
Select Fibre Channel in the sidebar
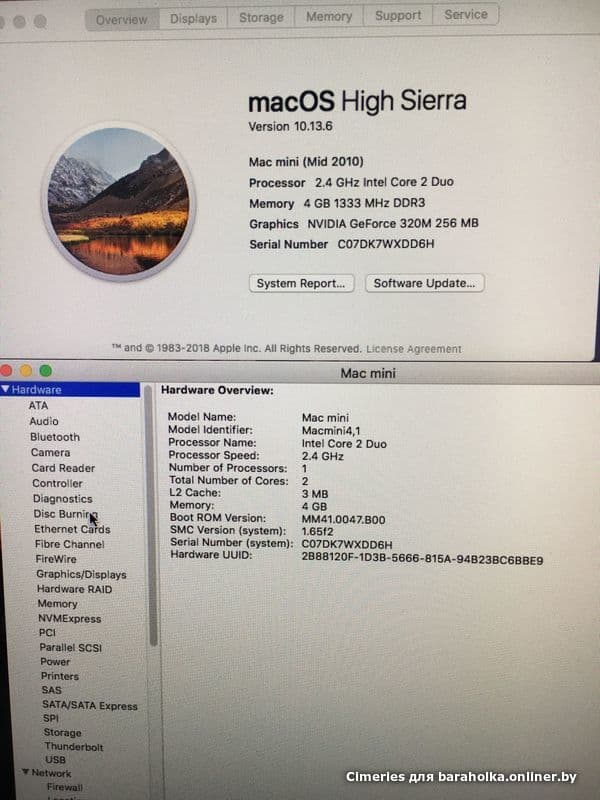(69, 544)
